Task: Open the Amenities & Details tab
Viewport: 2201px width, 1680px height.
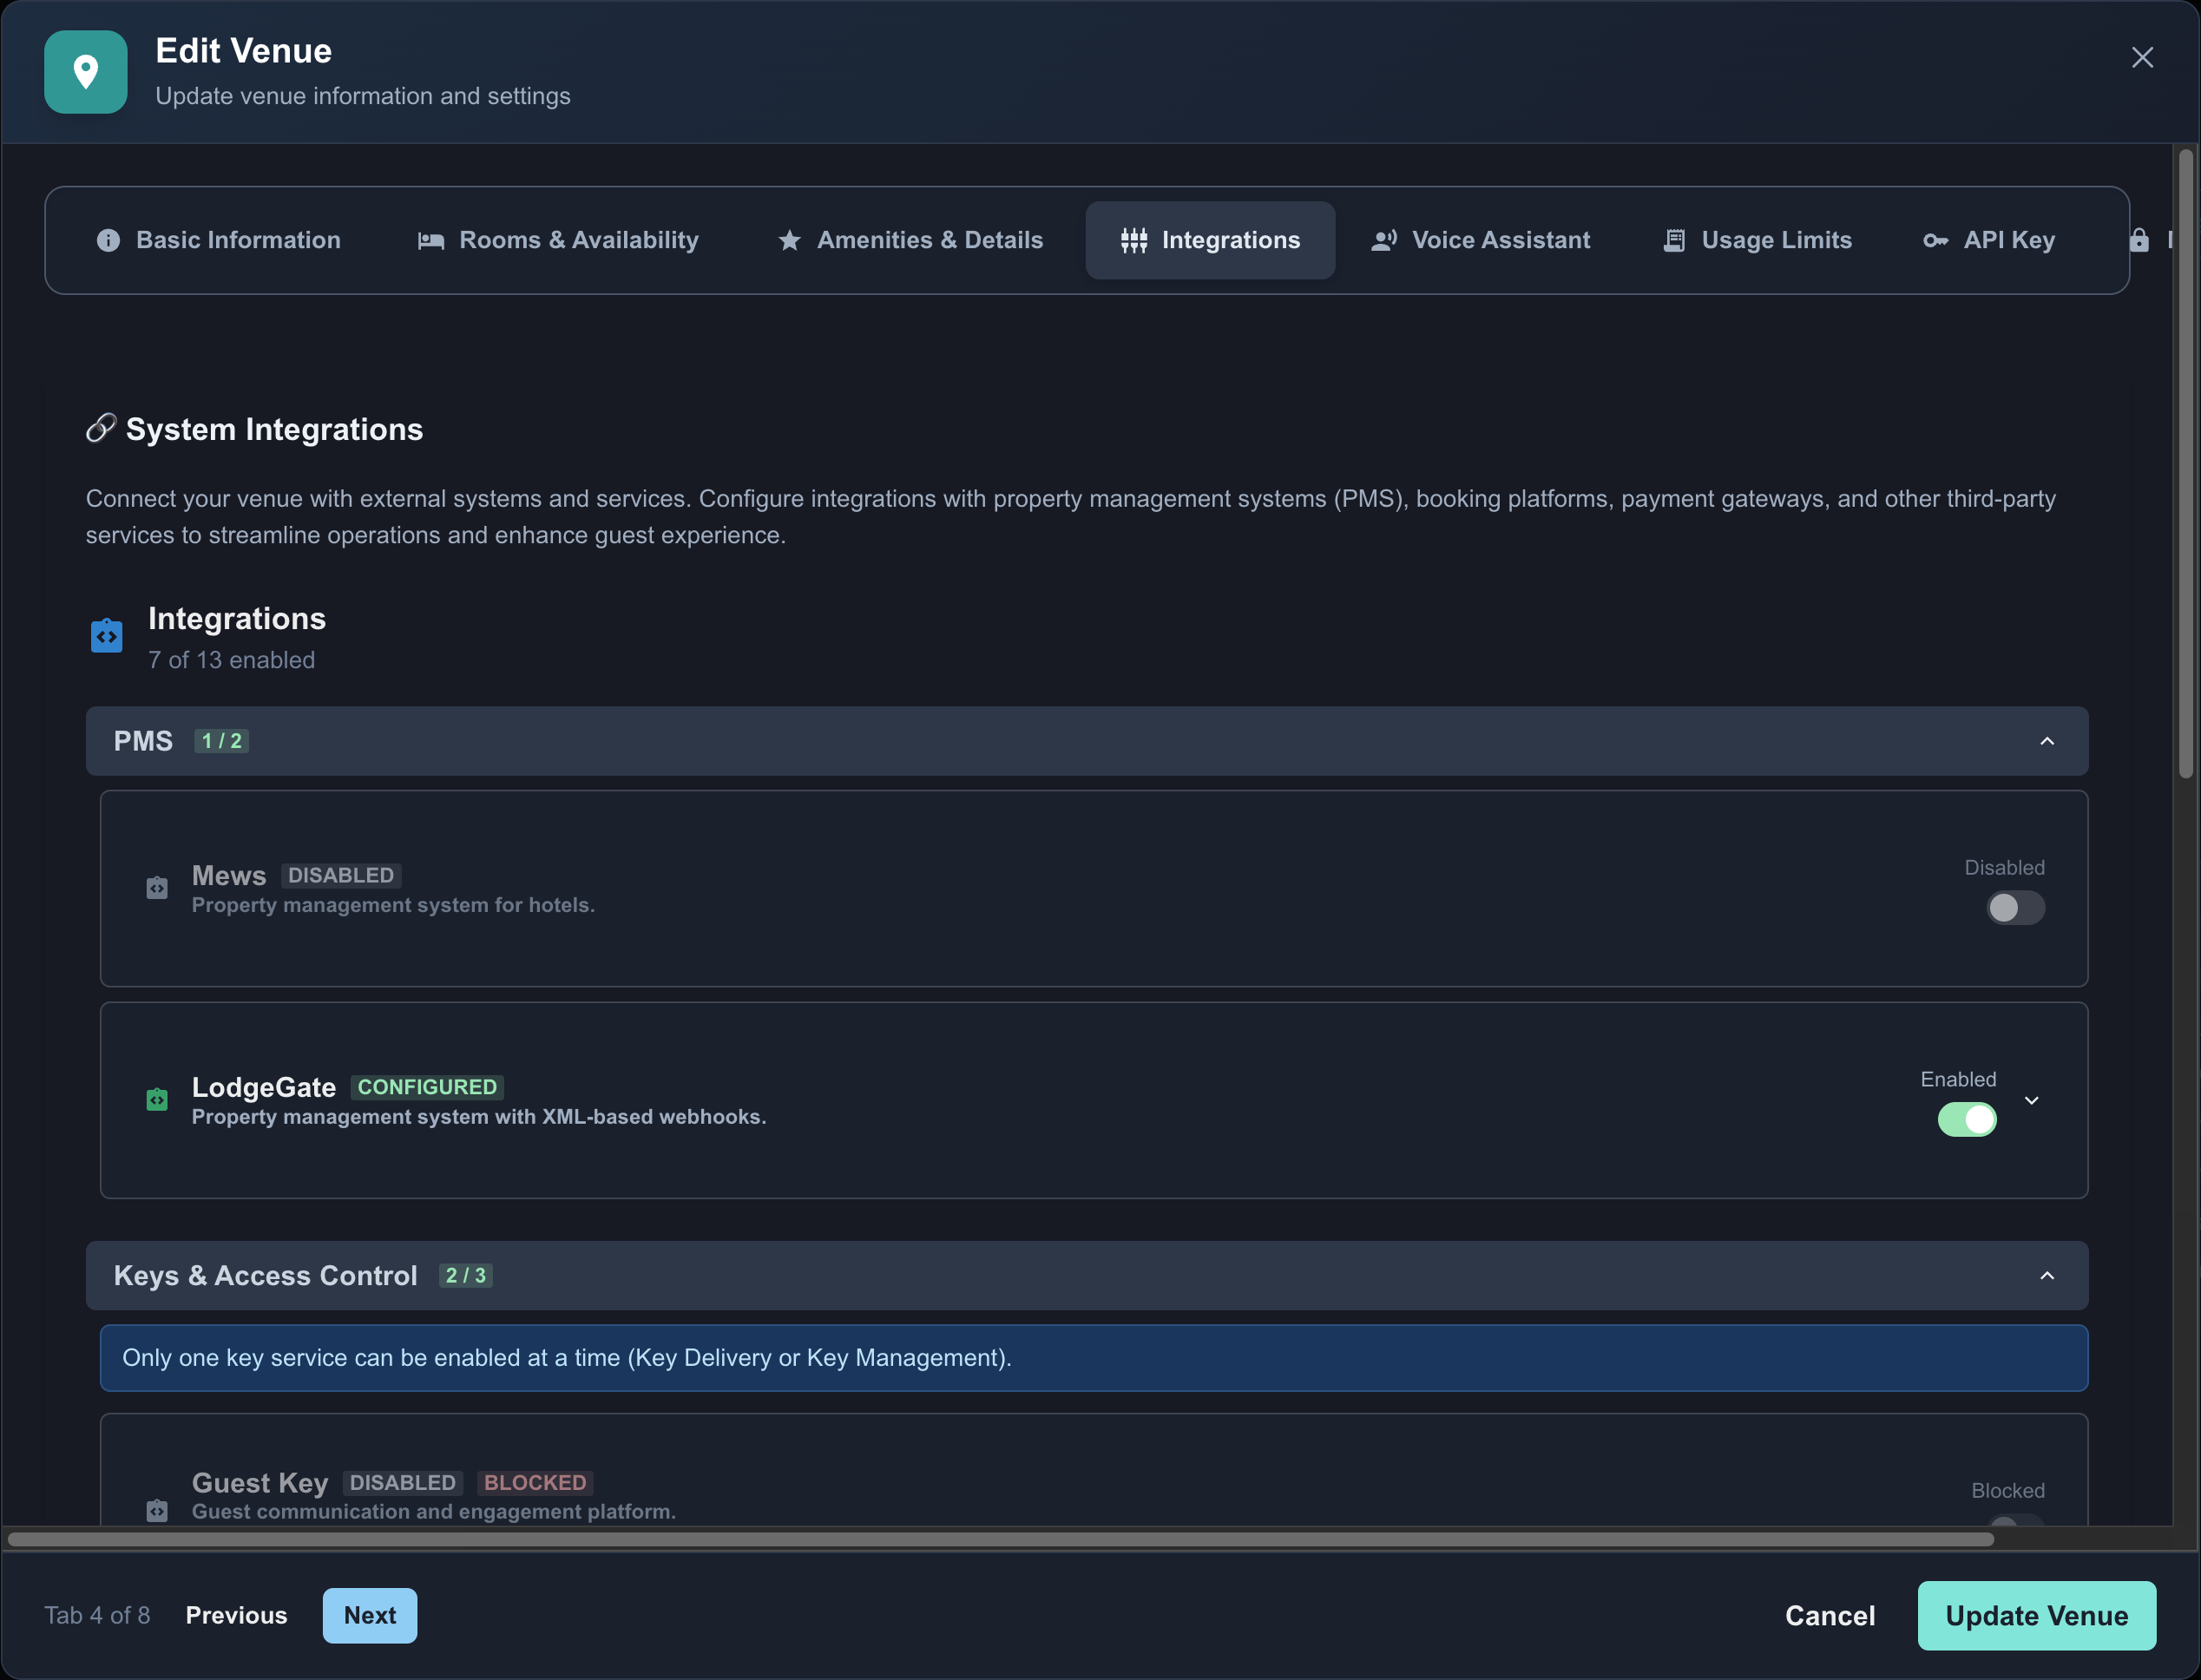Action: [910, 241]
